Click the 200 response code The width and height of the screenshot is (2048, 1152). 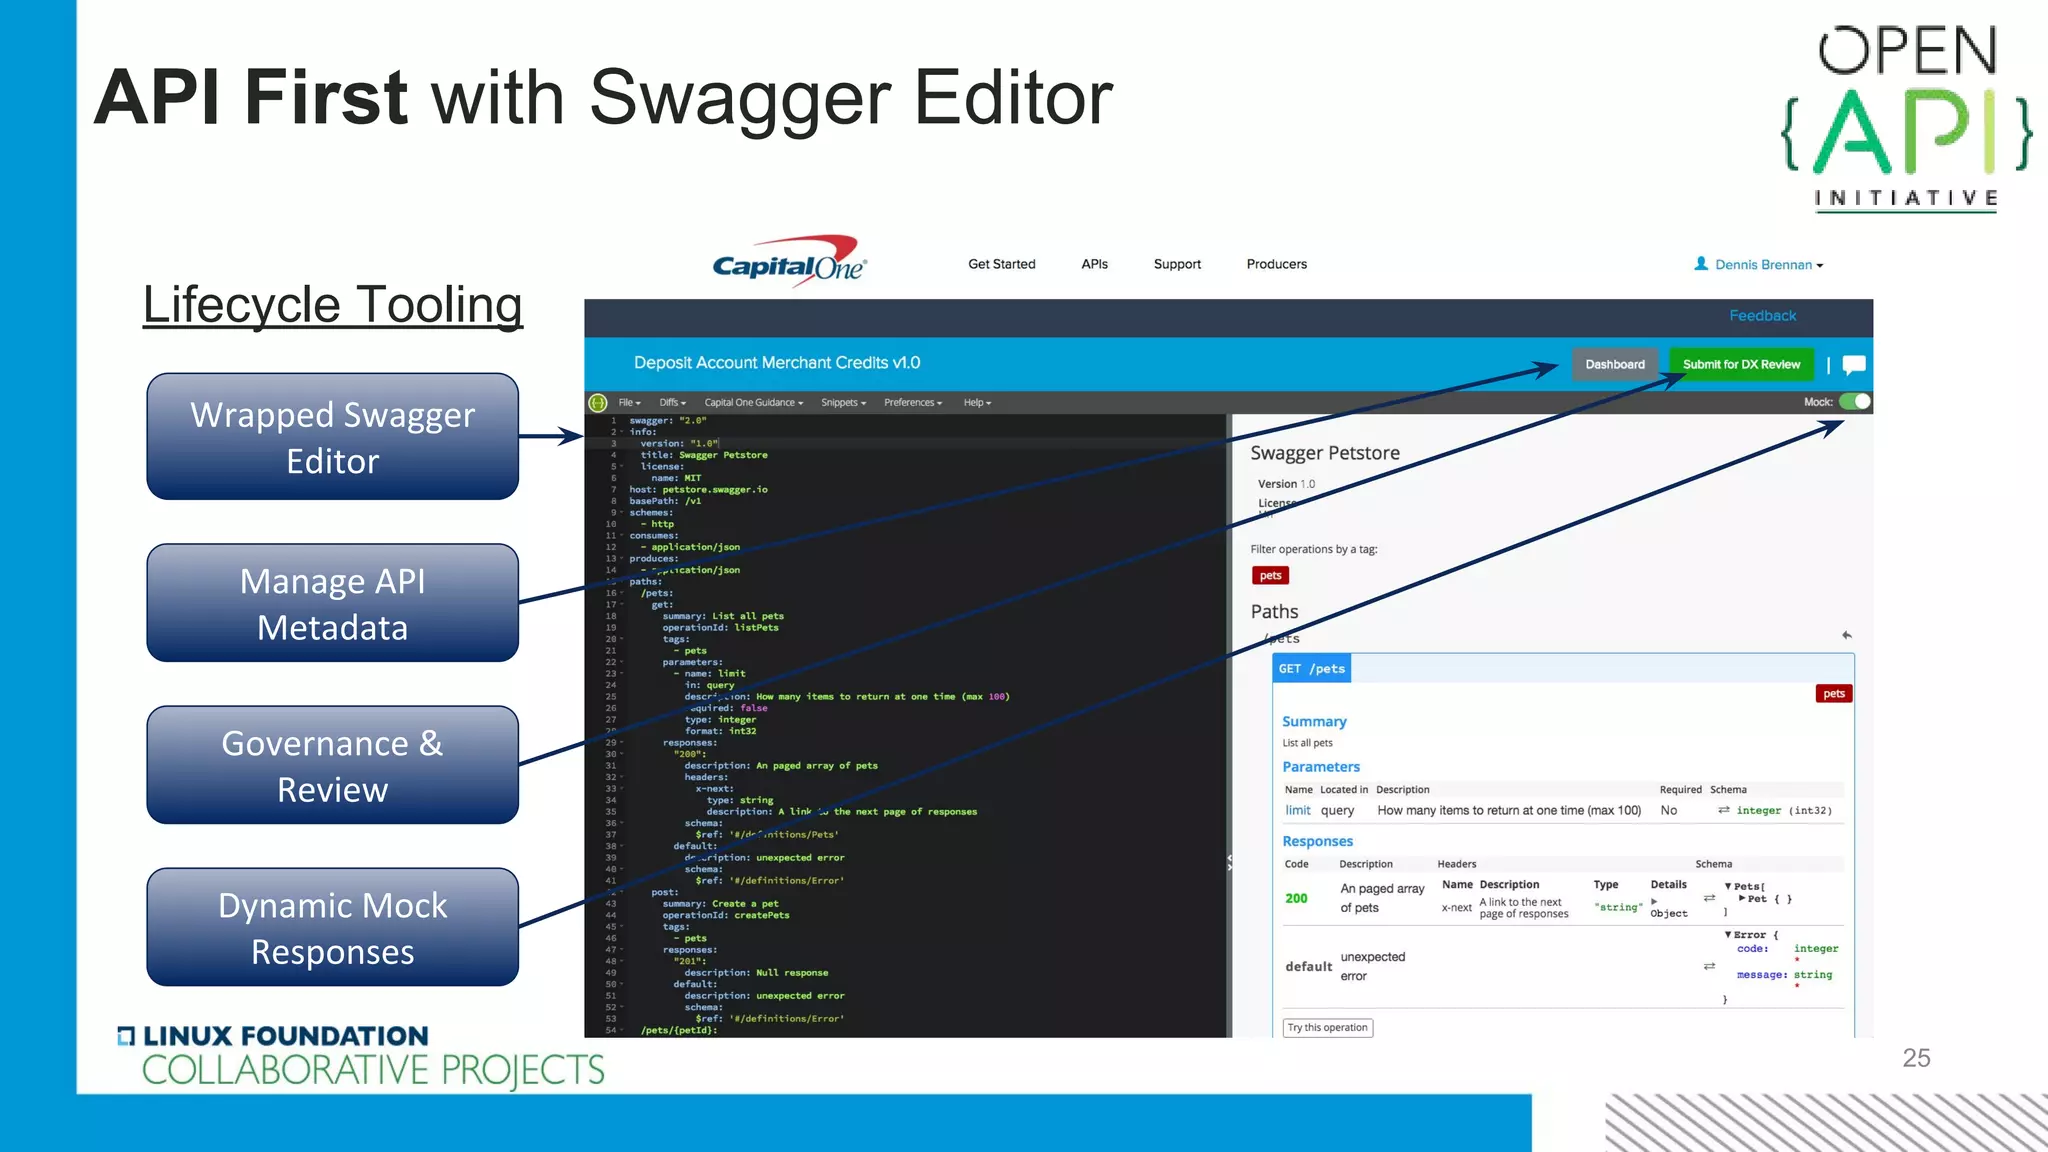click(1296, 898)
